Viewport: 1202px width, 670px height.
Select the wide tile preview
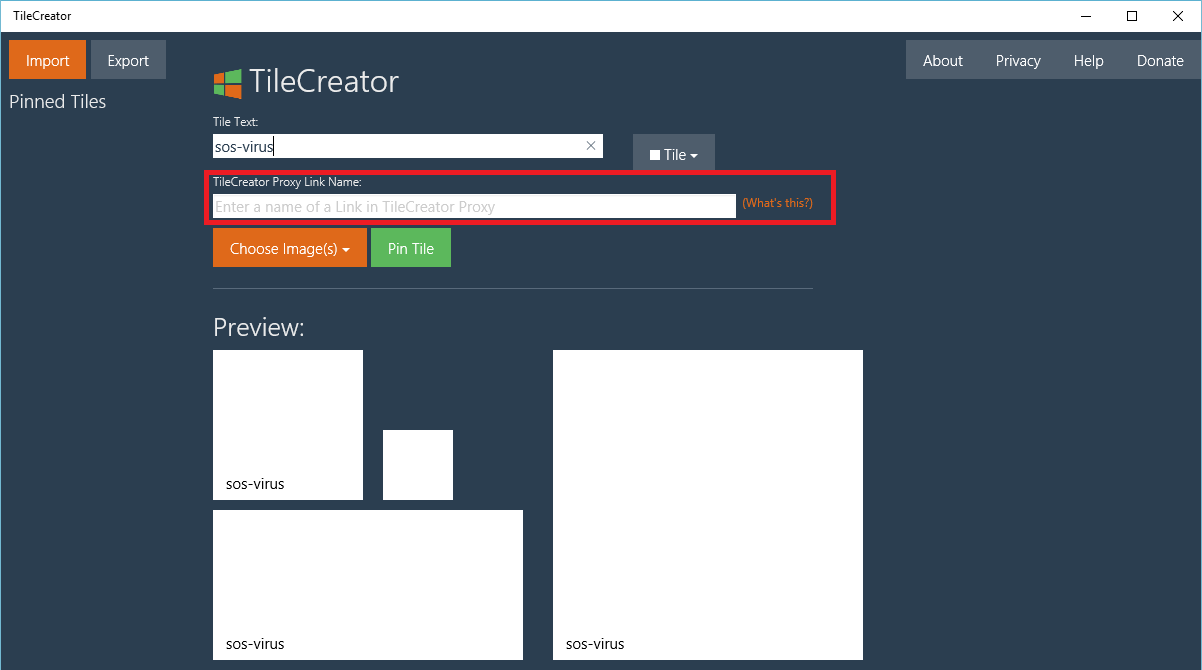(x=368, y=584)
